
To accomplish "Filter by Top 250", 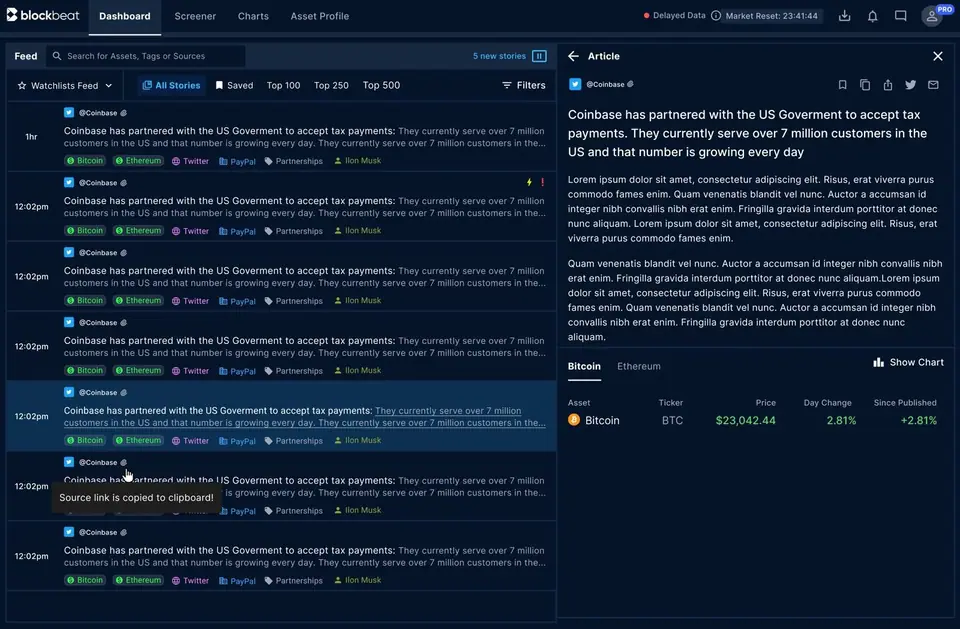I will [x=331, y=85].
